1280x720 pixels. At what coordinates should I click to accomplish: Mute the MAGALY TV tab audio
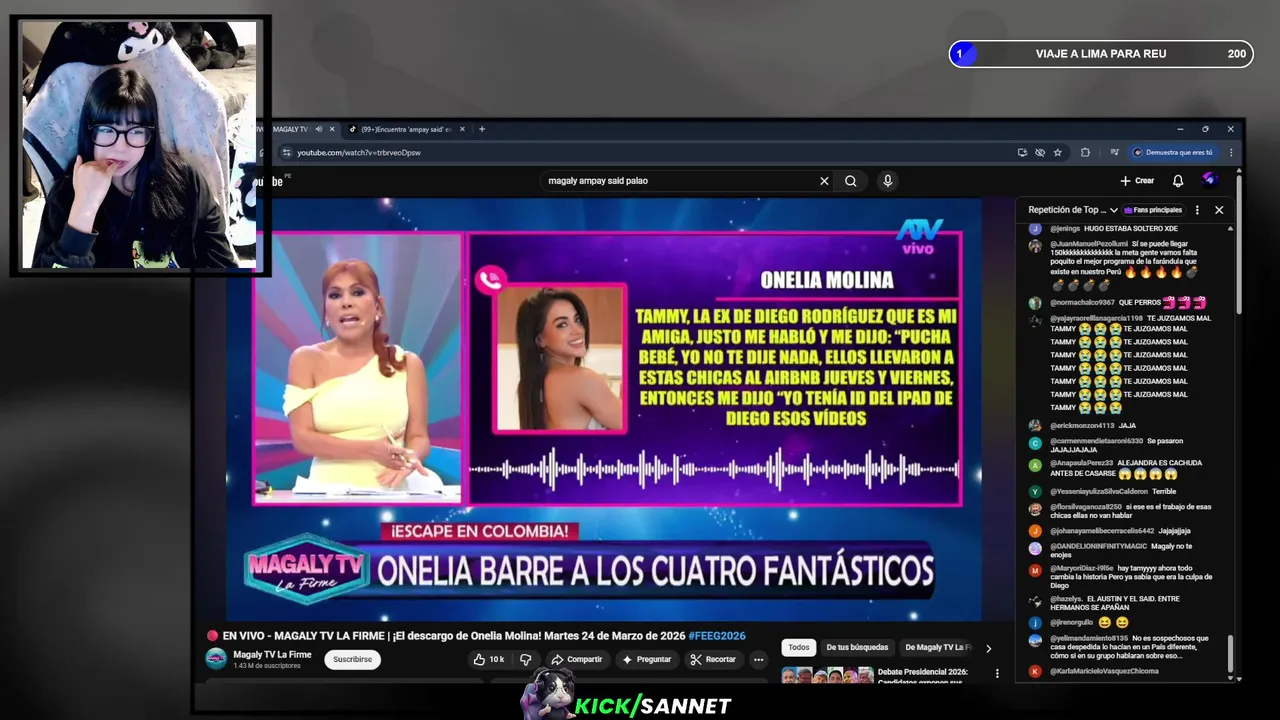319,129
